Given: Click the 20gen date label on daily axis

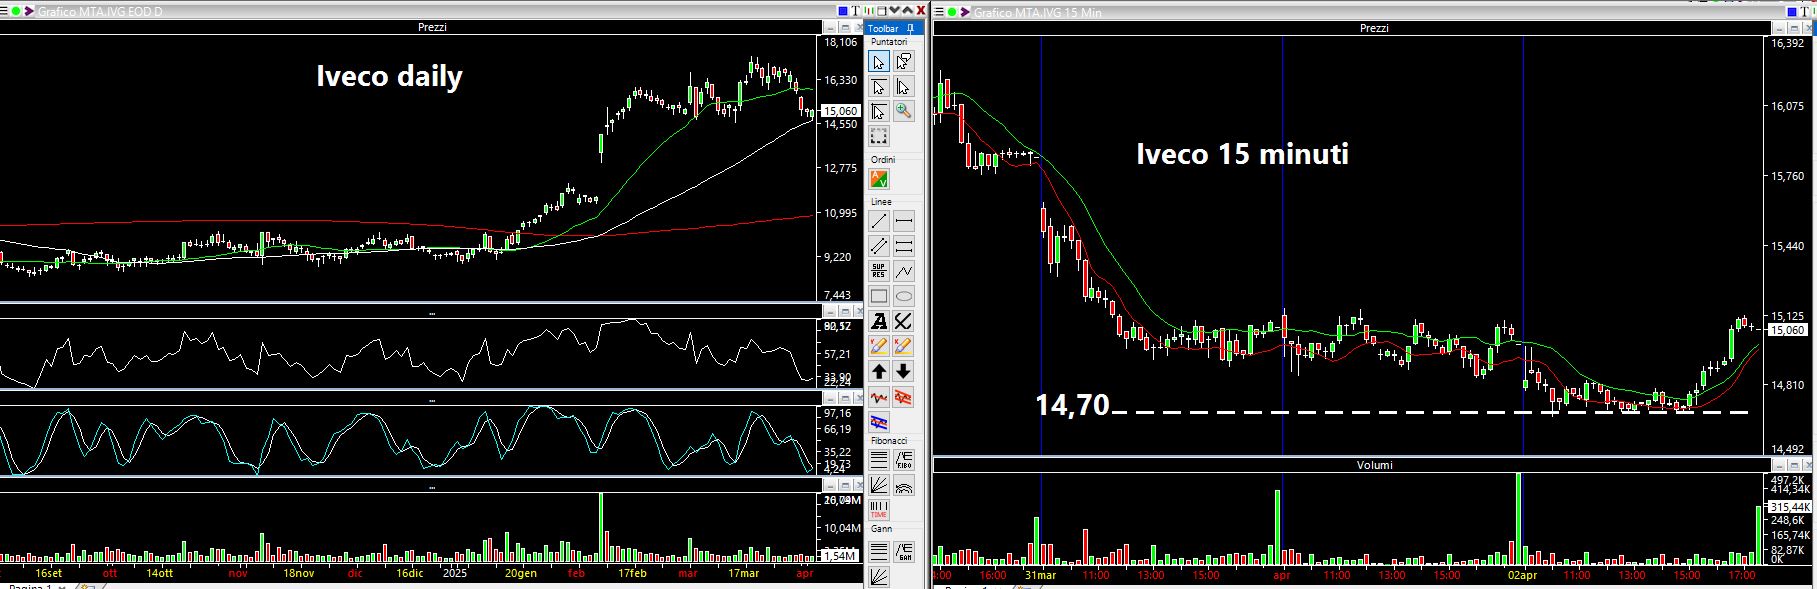Looking at the screenshot, I should (520, 574).
